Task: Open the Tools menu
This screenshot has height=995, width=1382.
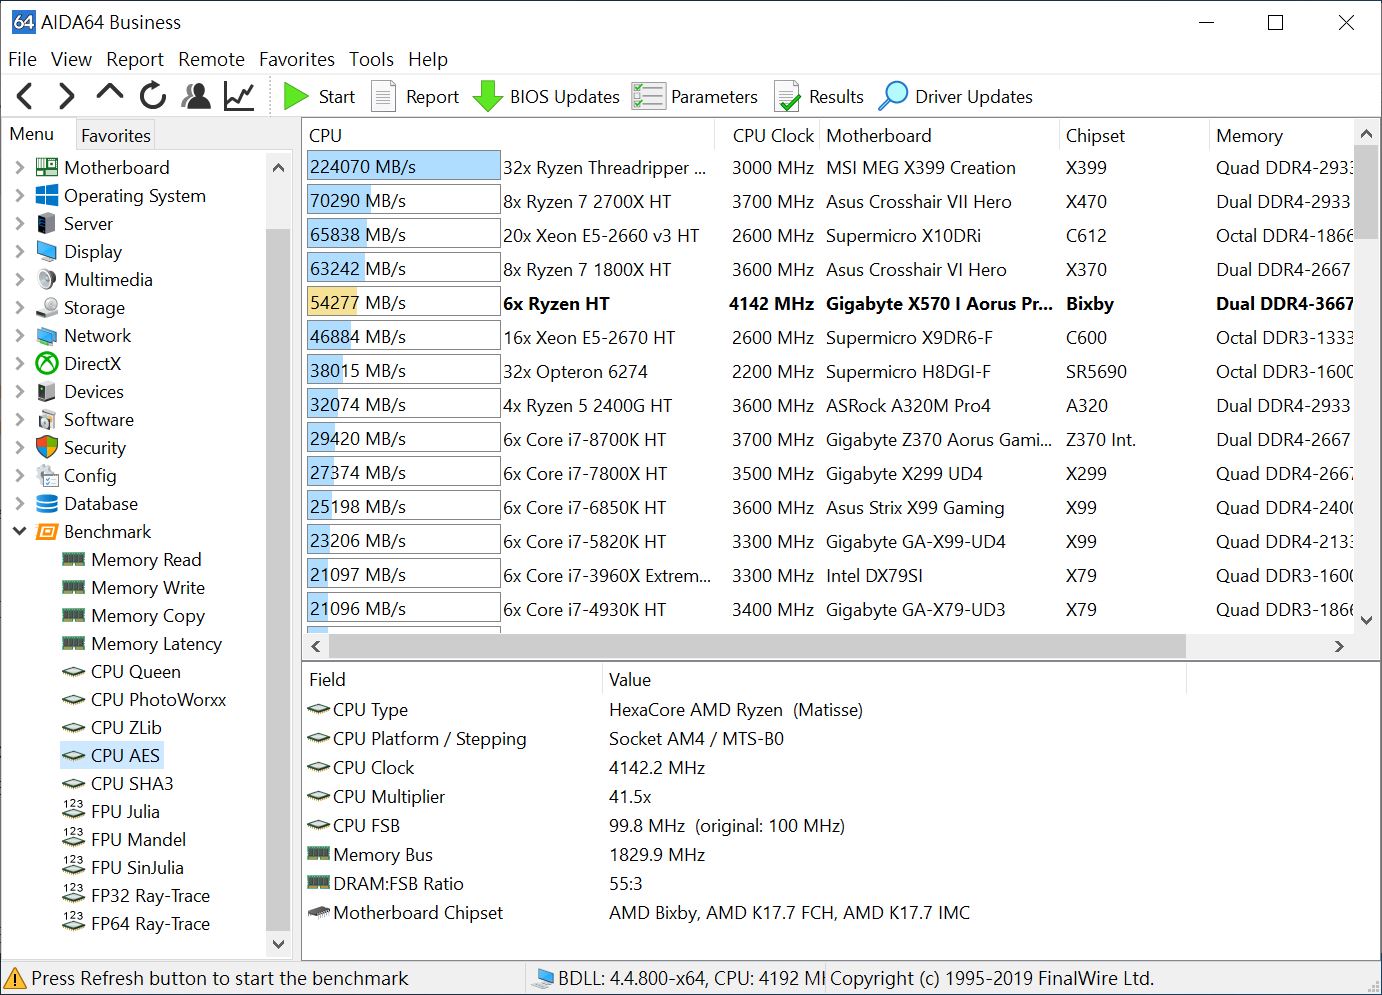Action: (371, 59)
